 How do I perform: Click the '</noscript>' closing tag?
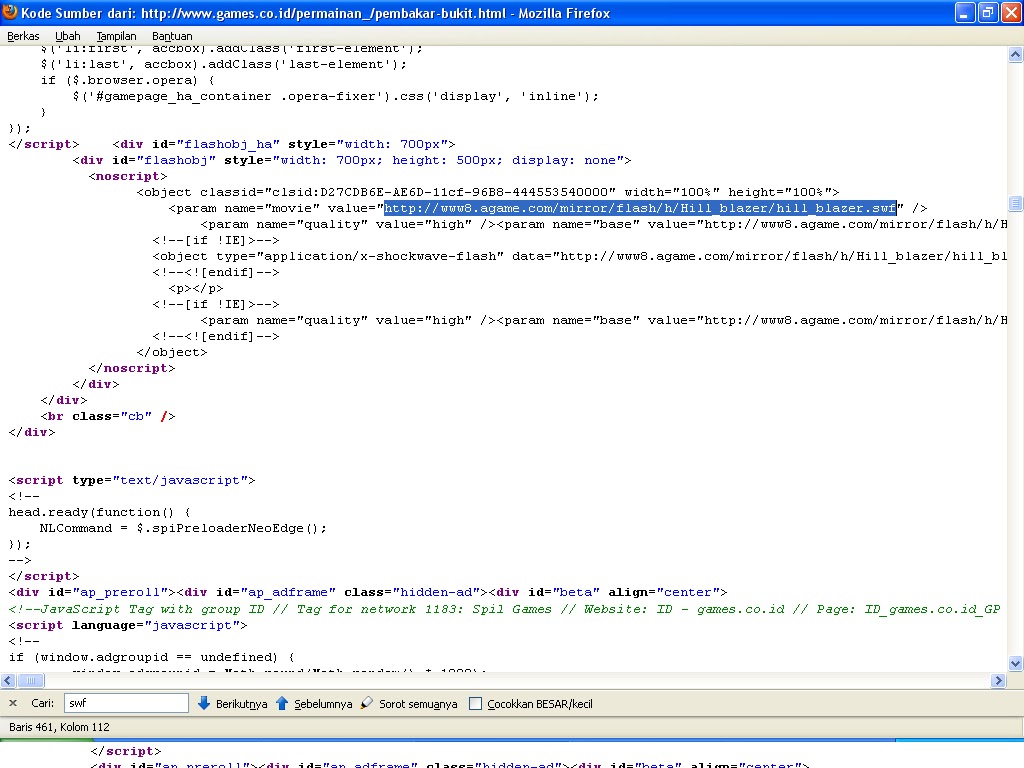coord(132,368)
